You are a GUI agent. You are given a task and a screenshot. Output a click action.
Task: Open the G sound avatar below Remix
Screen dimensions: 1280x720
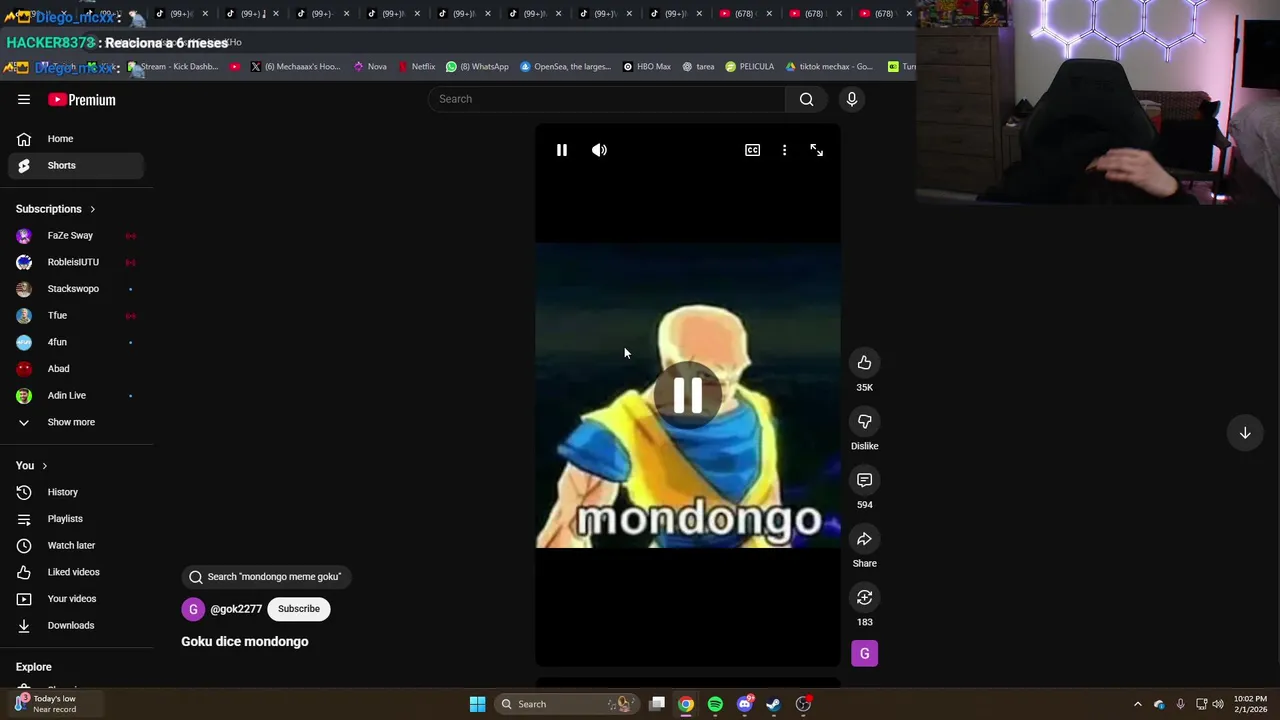tap(864, 654)
